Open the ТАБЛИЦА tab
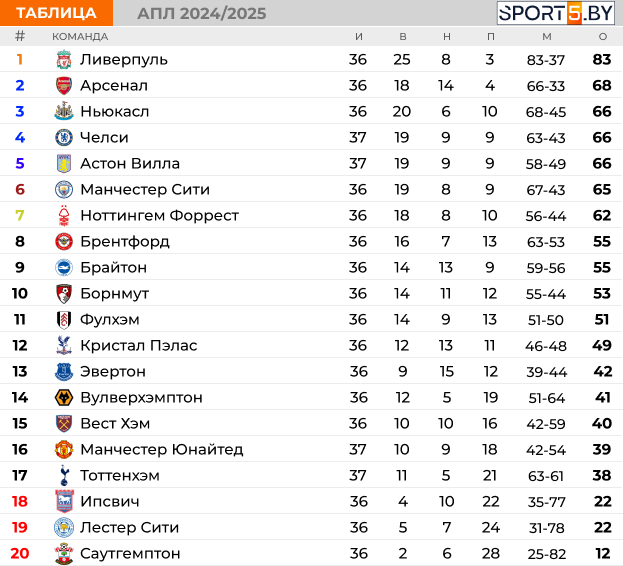 pyautogui.click(x=56, y=13)
